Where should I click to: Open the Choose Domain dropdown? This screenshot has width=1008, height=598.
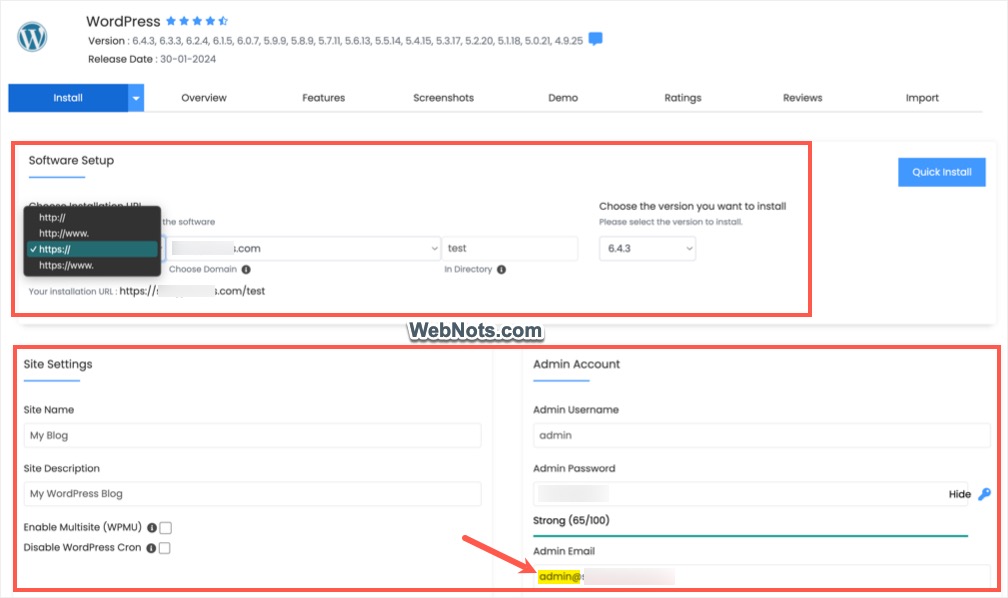coord(432,247)
